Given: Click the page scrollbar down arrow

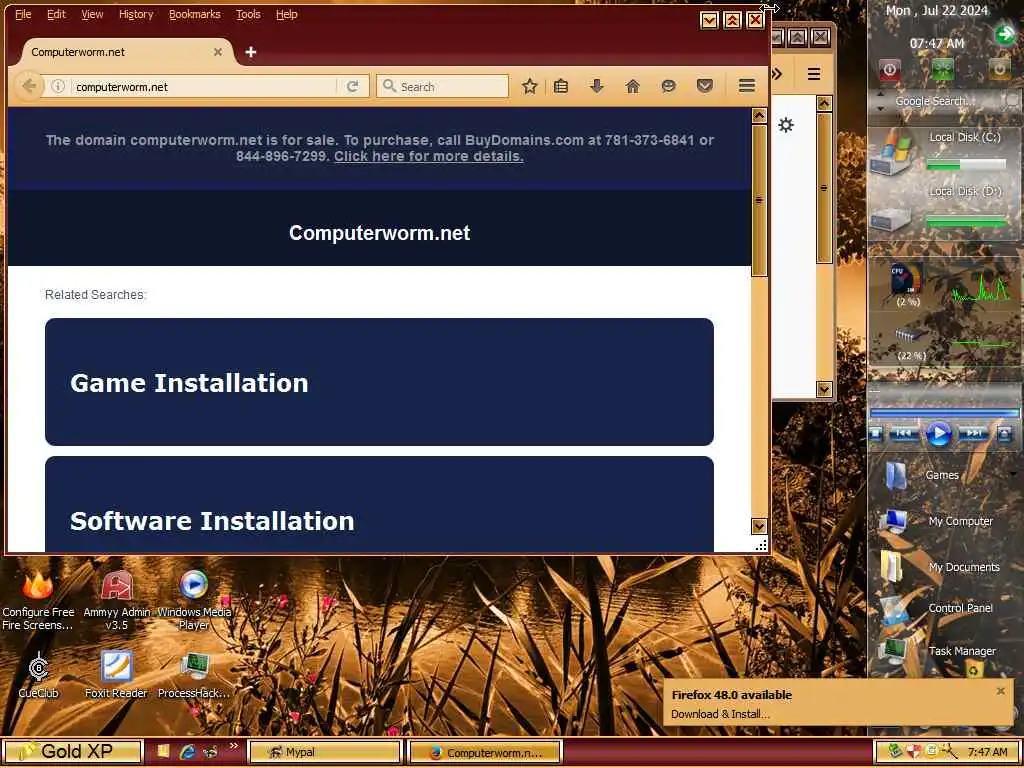Looking at the screenshot, I should click(x=759, y=526).
